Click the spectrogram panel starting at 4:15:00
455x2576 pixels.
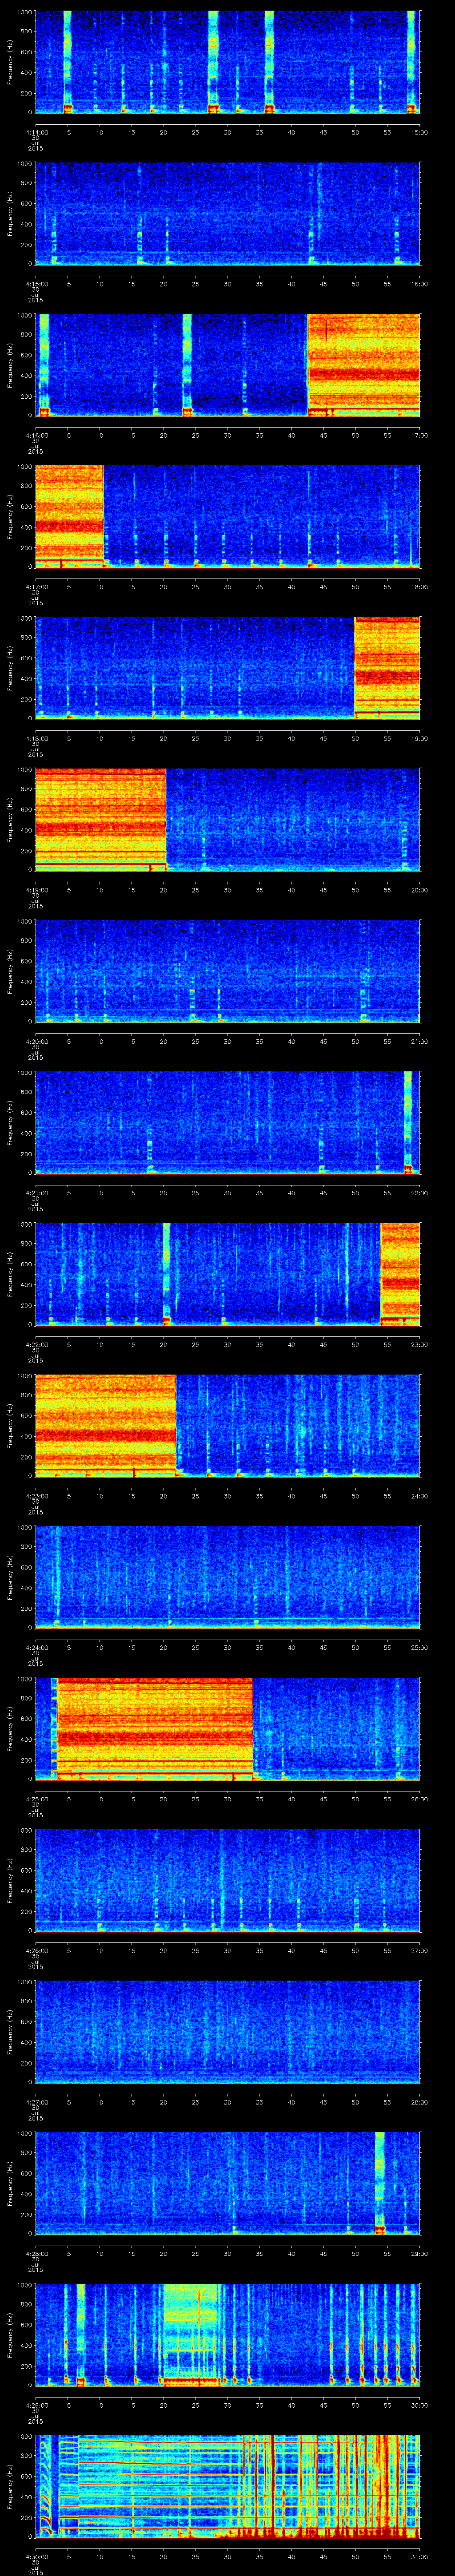coord(228,214)
